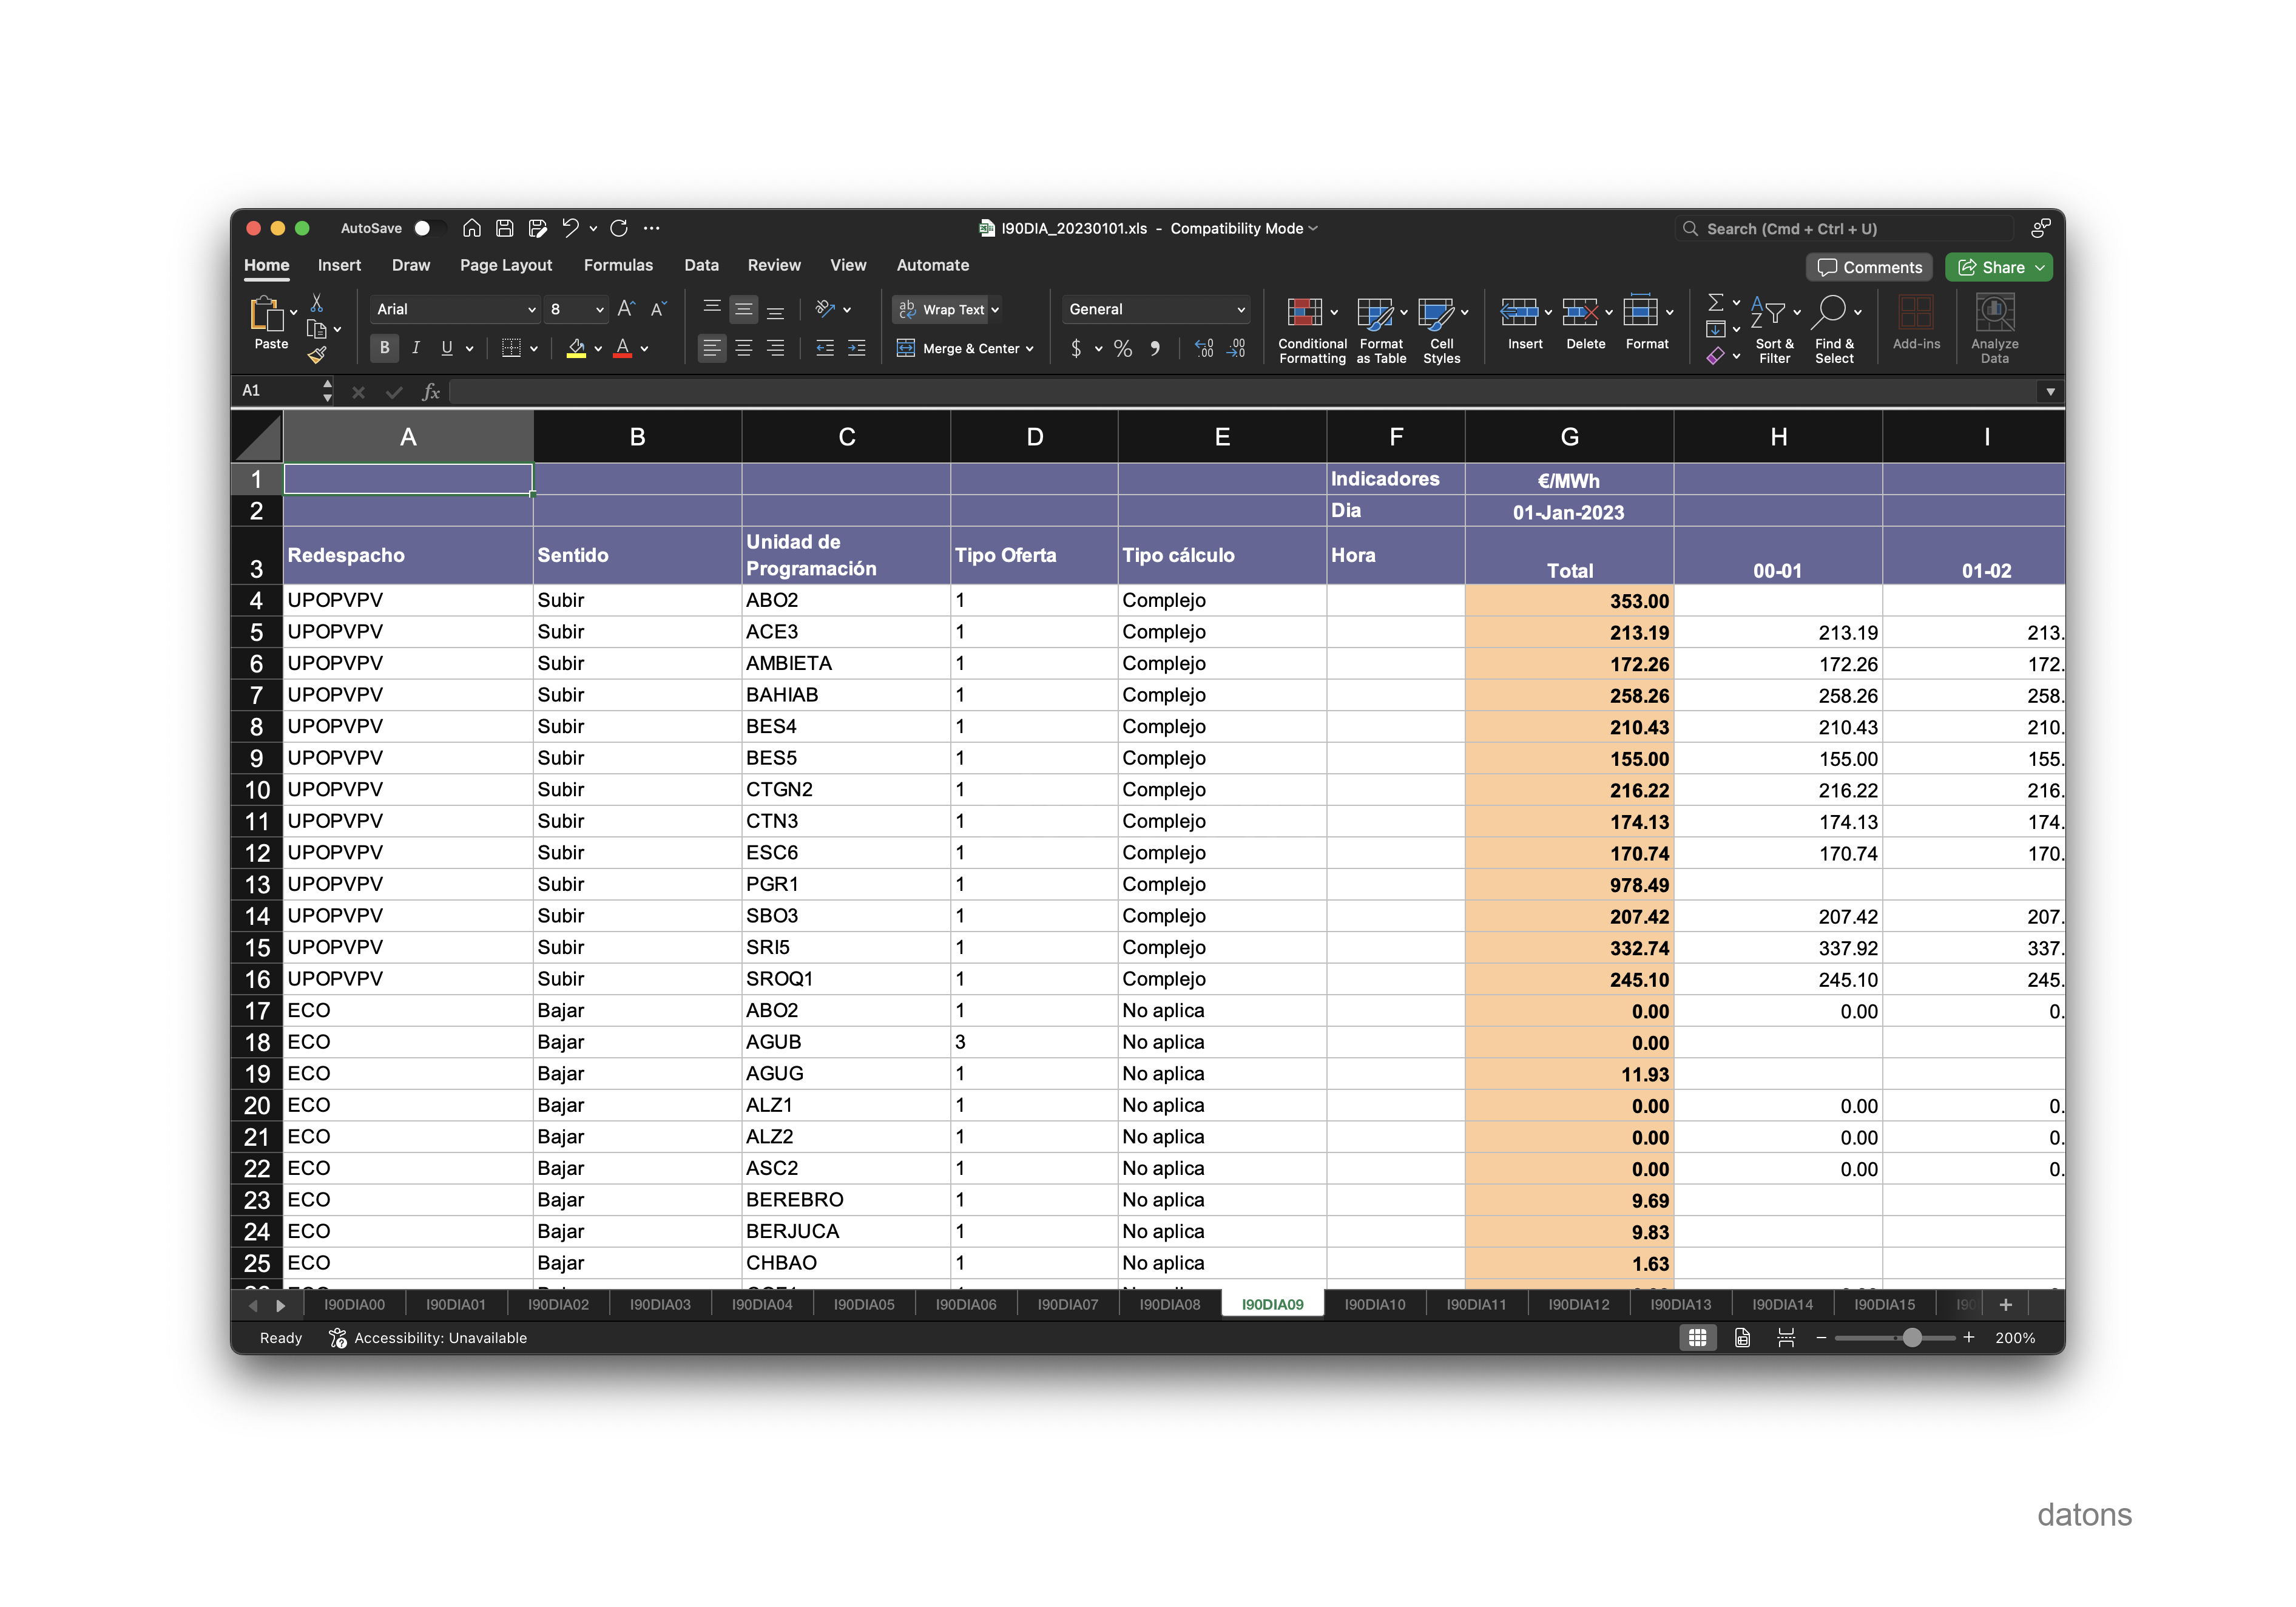This screenshot has height=1607, width=2296.
Task: Click the Conditional Formatting icon
Action: pos(1305,313)
